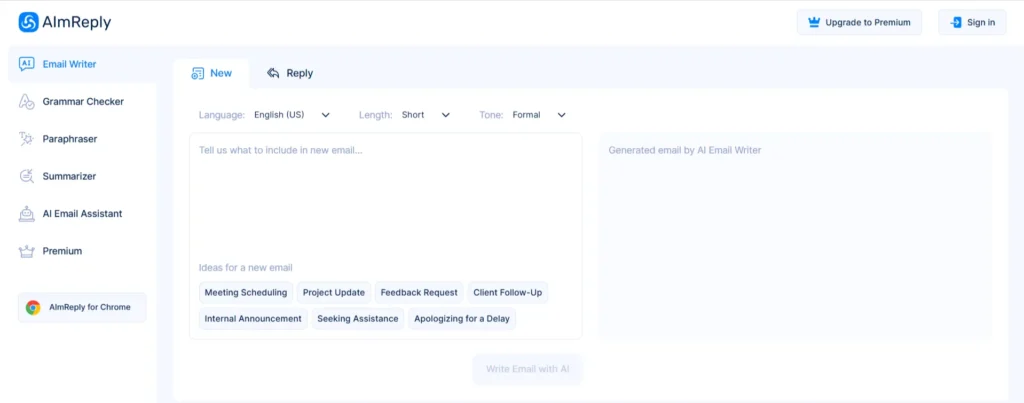Open Paraphraser in sidebar
Screen dimensions: 1024x403
coord(82,138)
